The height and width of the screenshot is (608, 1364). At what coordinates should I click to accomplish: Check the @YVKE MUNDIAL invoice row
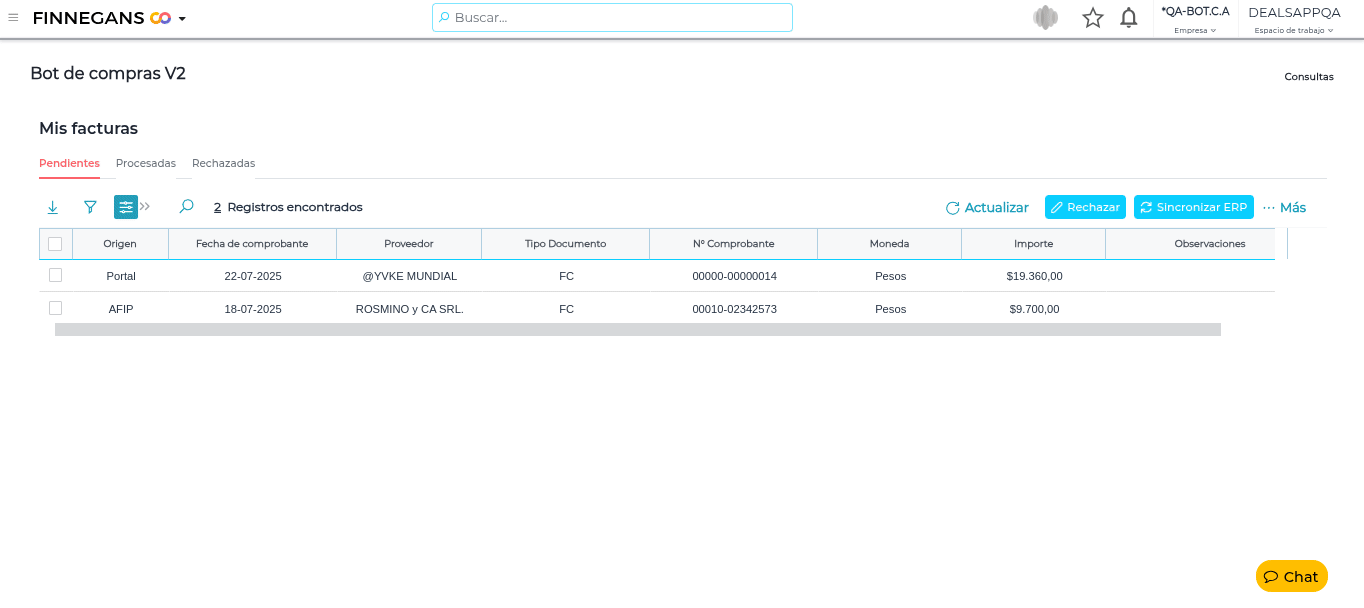click(55, 275)
